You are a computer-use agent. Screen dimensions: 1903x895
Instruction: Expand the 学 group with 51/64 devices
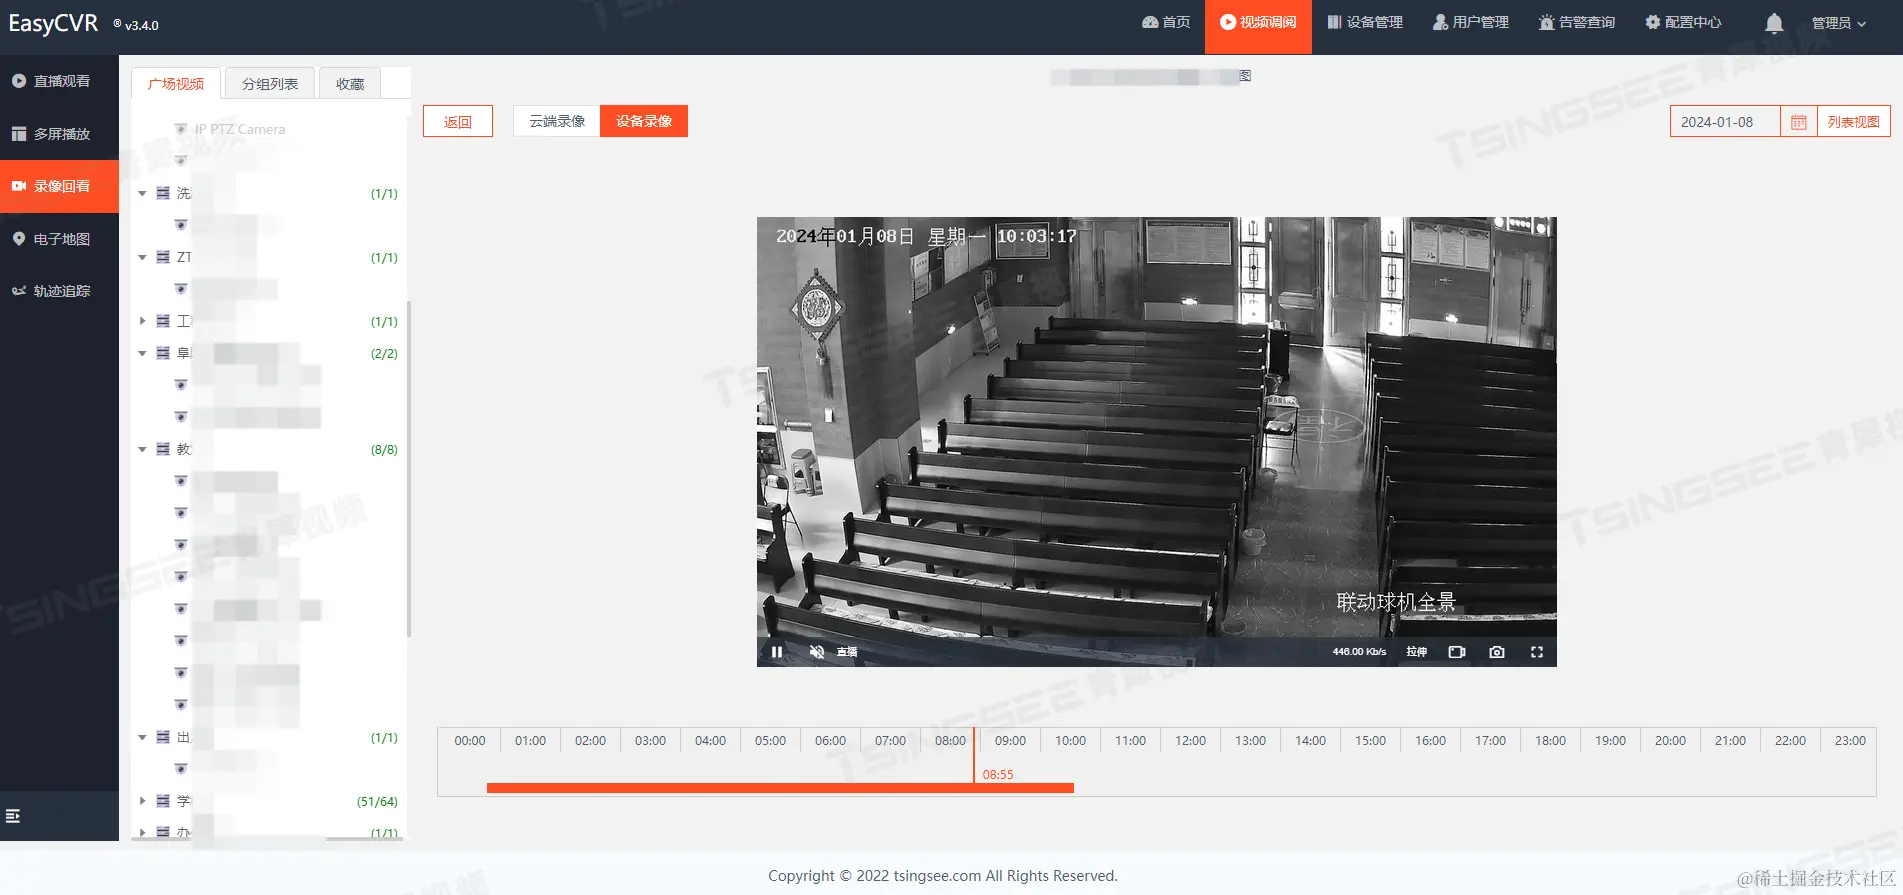142,801
